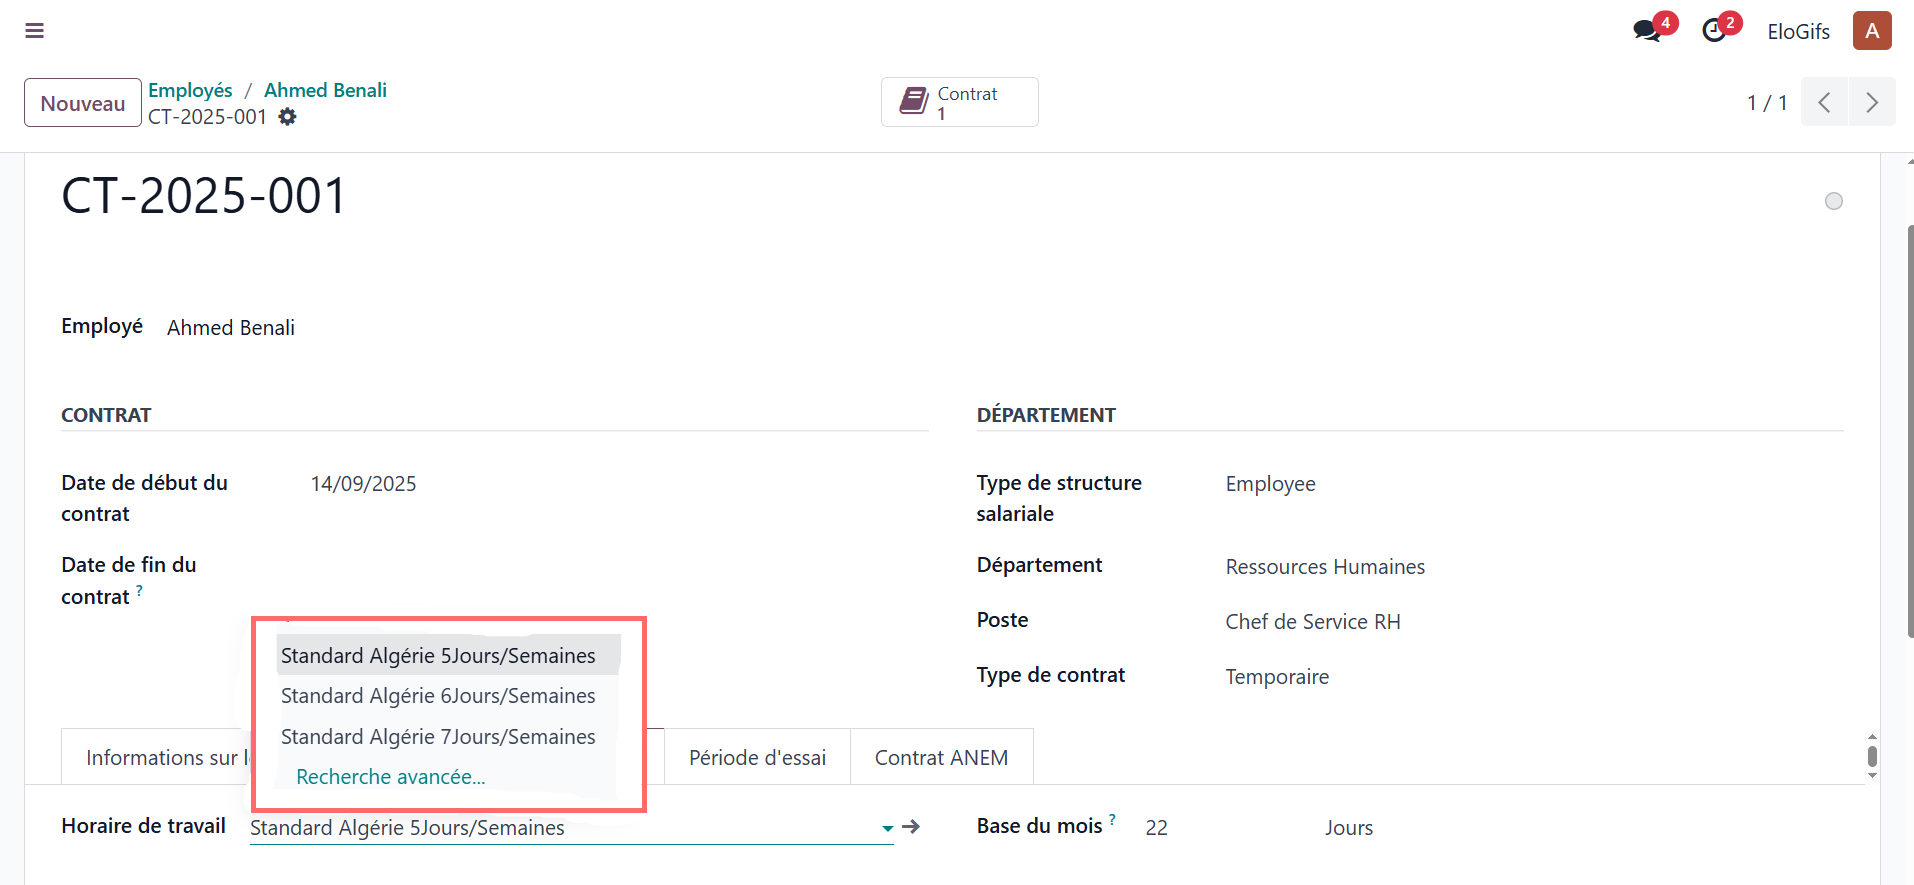Go to the next record arrow
Image resolution: width=1914 pixels, height=885 pixels.
[x=1871, y=102]
